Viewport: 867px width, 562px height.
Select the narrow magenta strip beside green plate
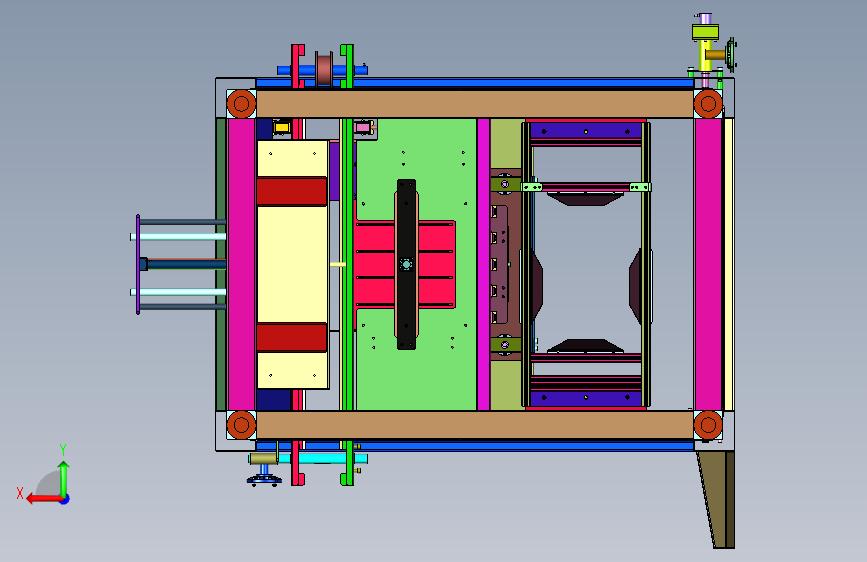click(483, 264)
